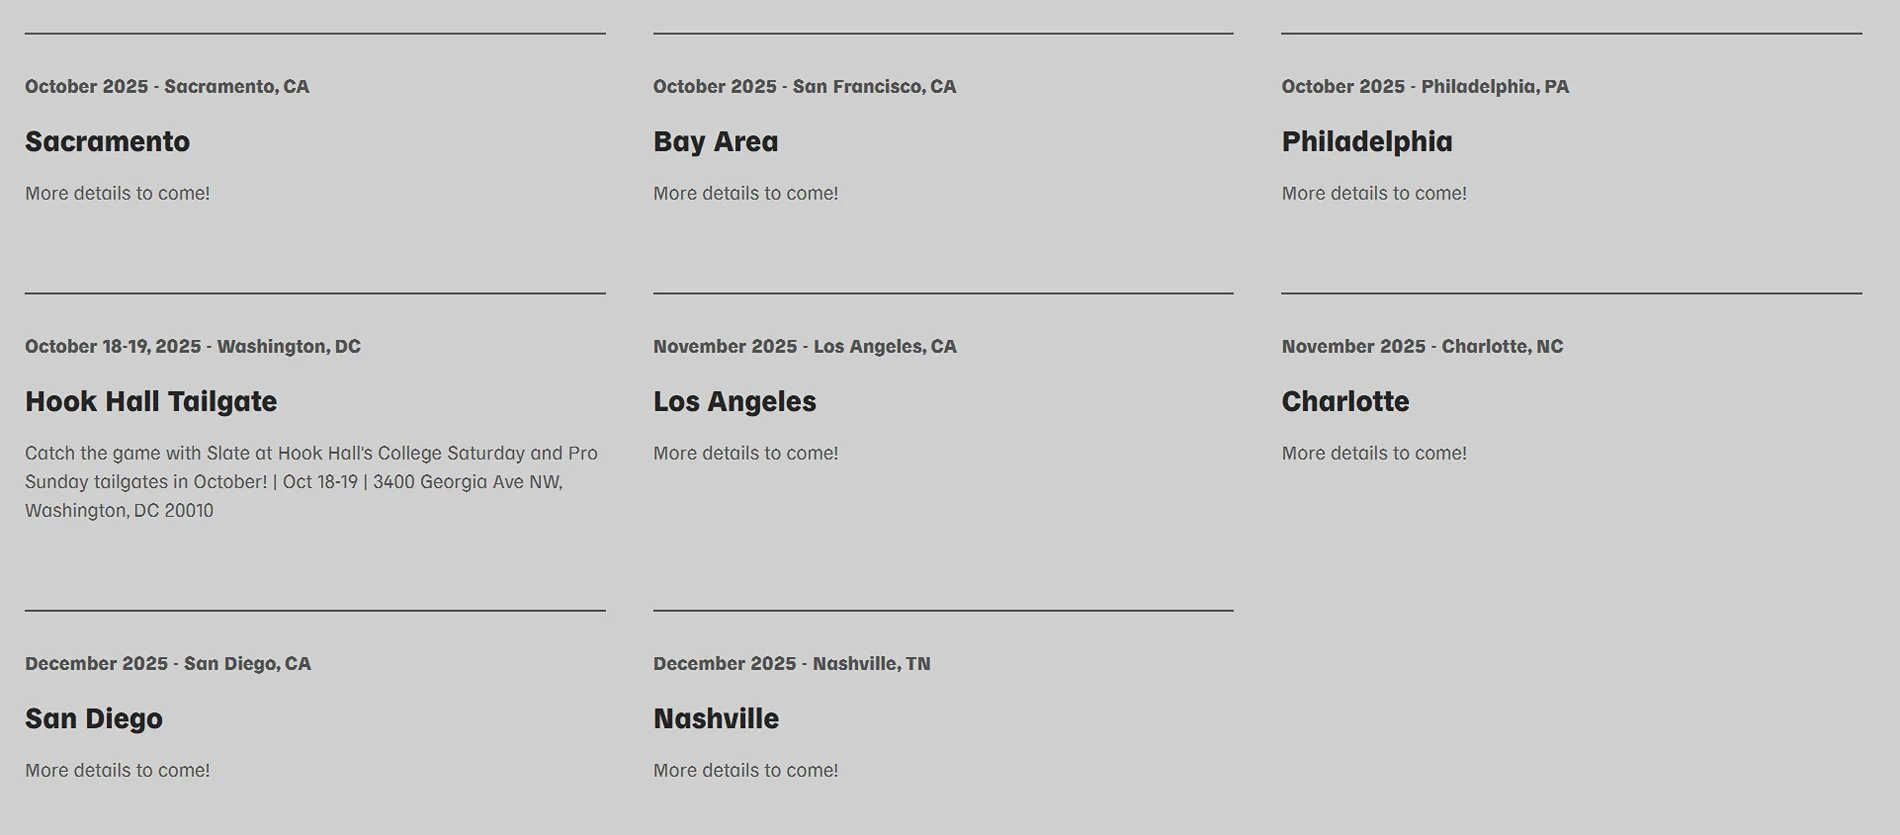Click "More details to come!" under Charlotte
This screenshot has height=835, width=1900.
coord(1374,454)
